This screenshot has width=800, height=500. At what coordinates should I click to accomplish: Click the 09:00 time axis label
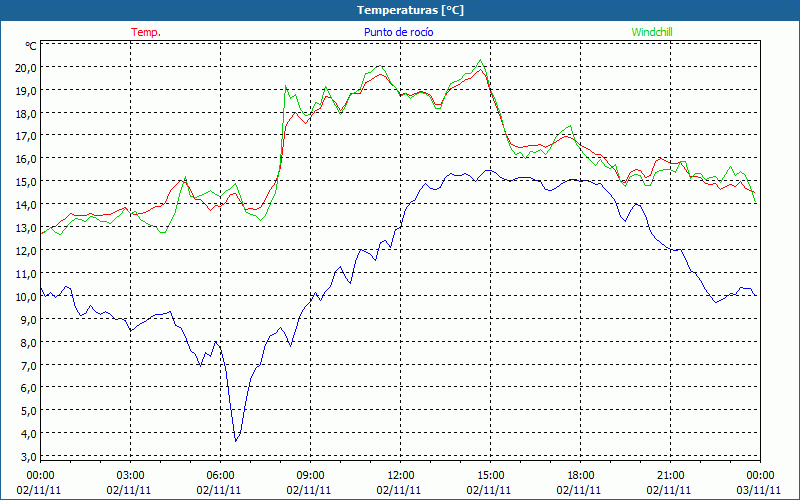point(310,476)
